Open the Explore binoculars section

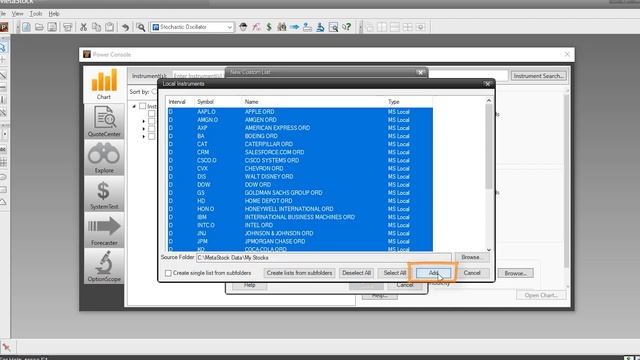tap(104, 158)
